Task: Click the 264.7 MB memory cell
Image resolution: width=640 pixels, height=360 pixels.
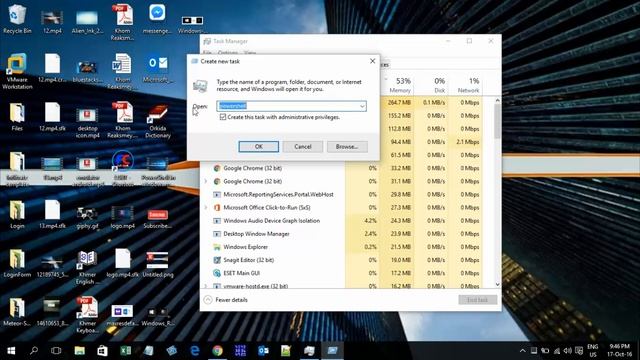Action: coord(397,102)
